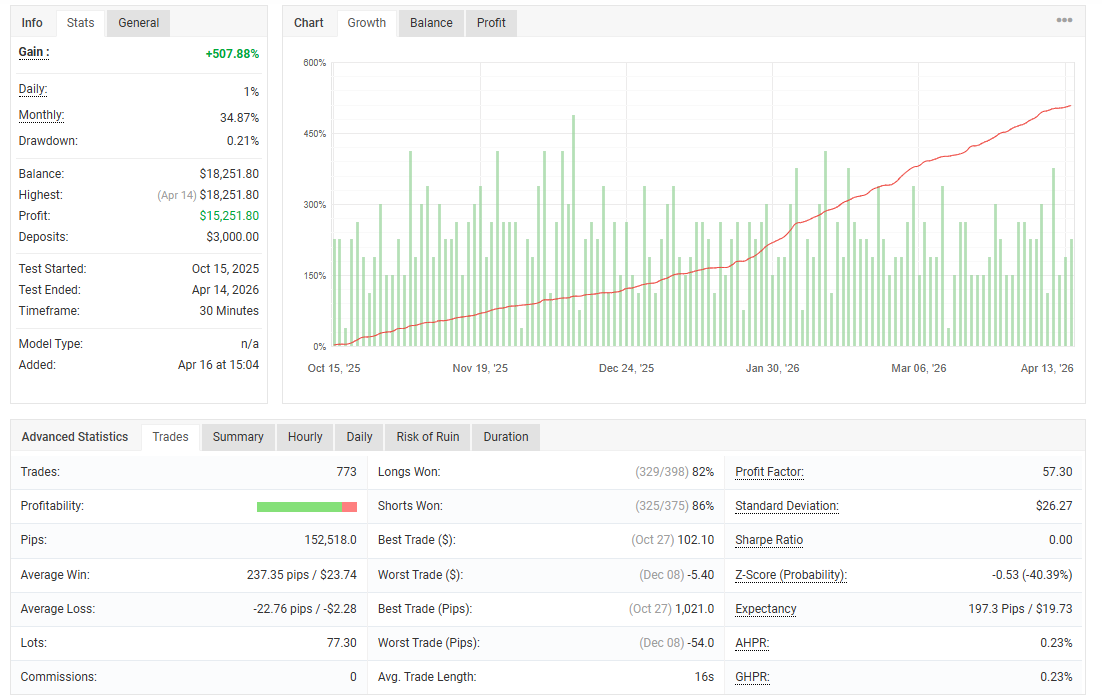Viewport: 1102px width, 700px height.
Task: Open the Trades statistics tab
Action: tap(170, 436)
